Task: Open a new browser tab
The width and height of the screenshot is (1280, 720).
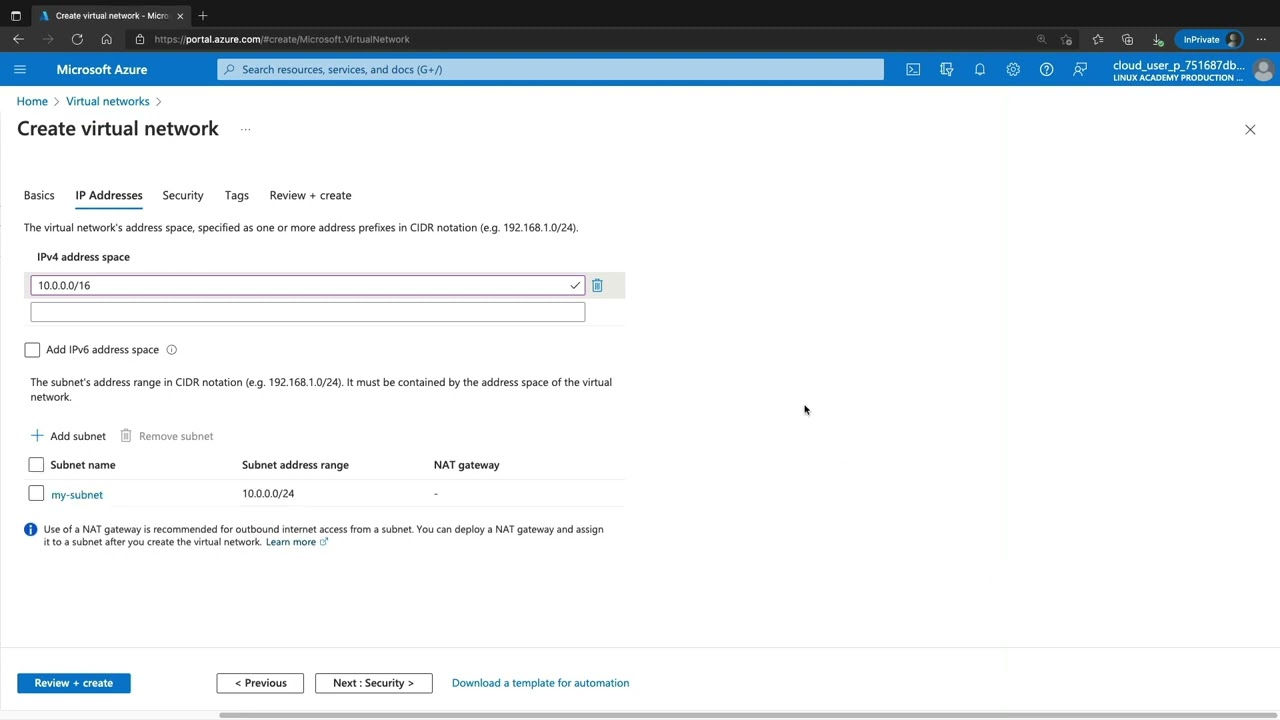Action: click(203, 15)
